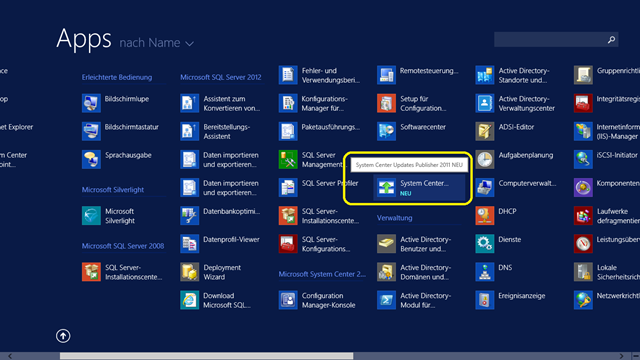Screen dimensions: 640x360
Task: Open the 'nach Name' sort dropdown
Action: pyautogui.click(x=156, y=43)
